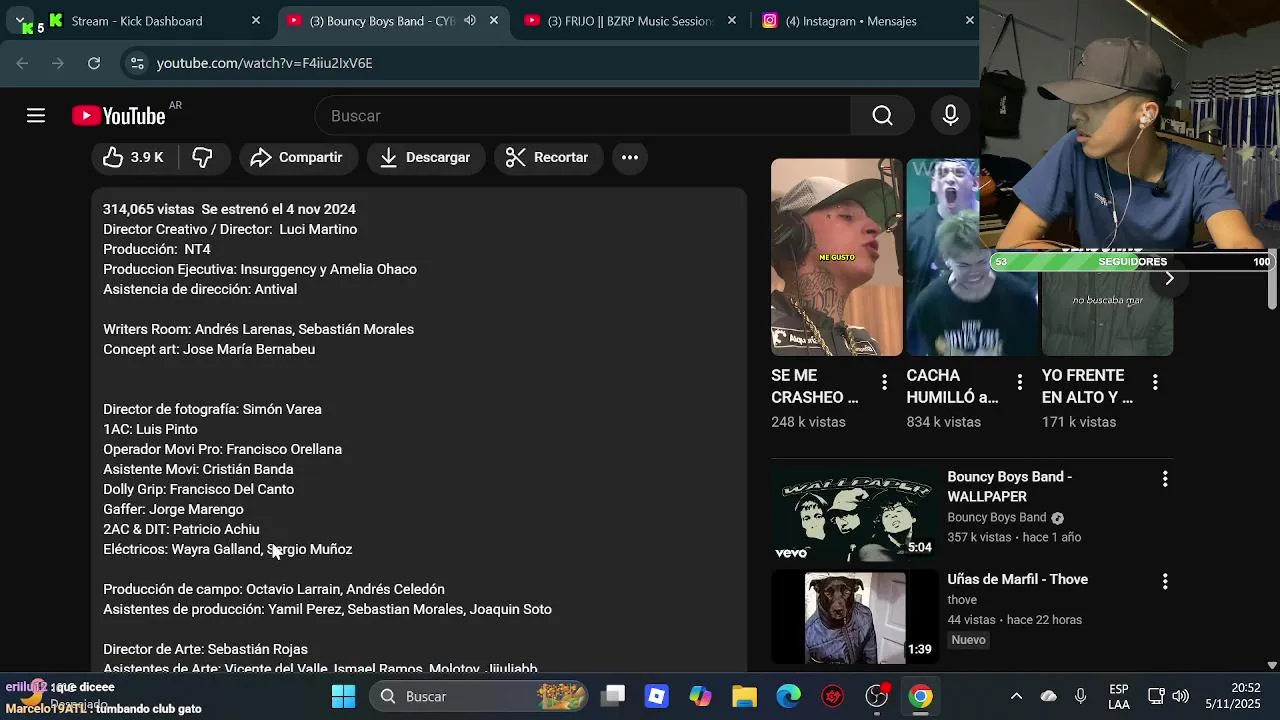Open network and volume quick settings

[1168, 696]
